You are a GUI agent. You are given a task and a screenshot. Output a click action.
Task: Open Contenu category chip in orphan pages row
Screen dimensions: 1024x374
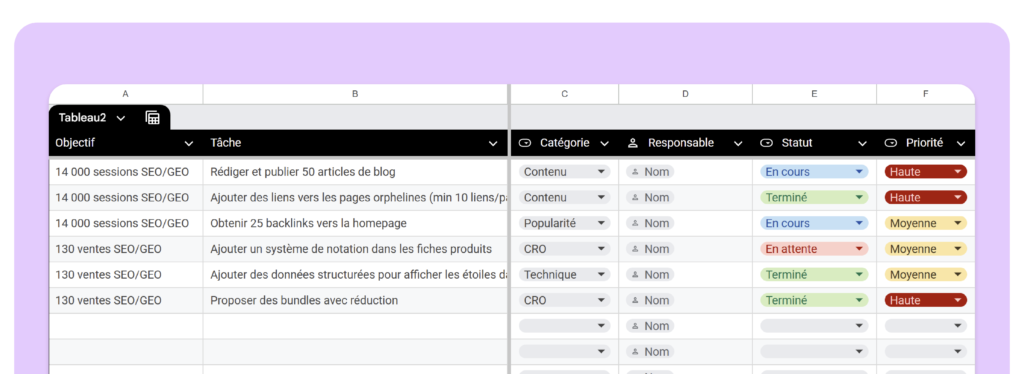point(564,198)
